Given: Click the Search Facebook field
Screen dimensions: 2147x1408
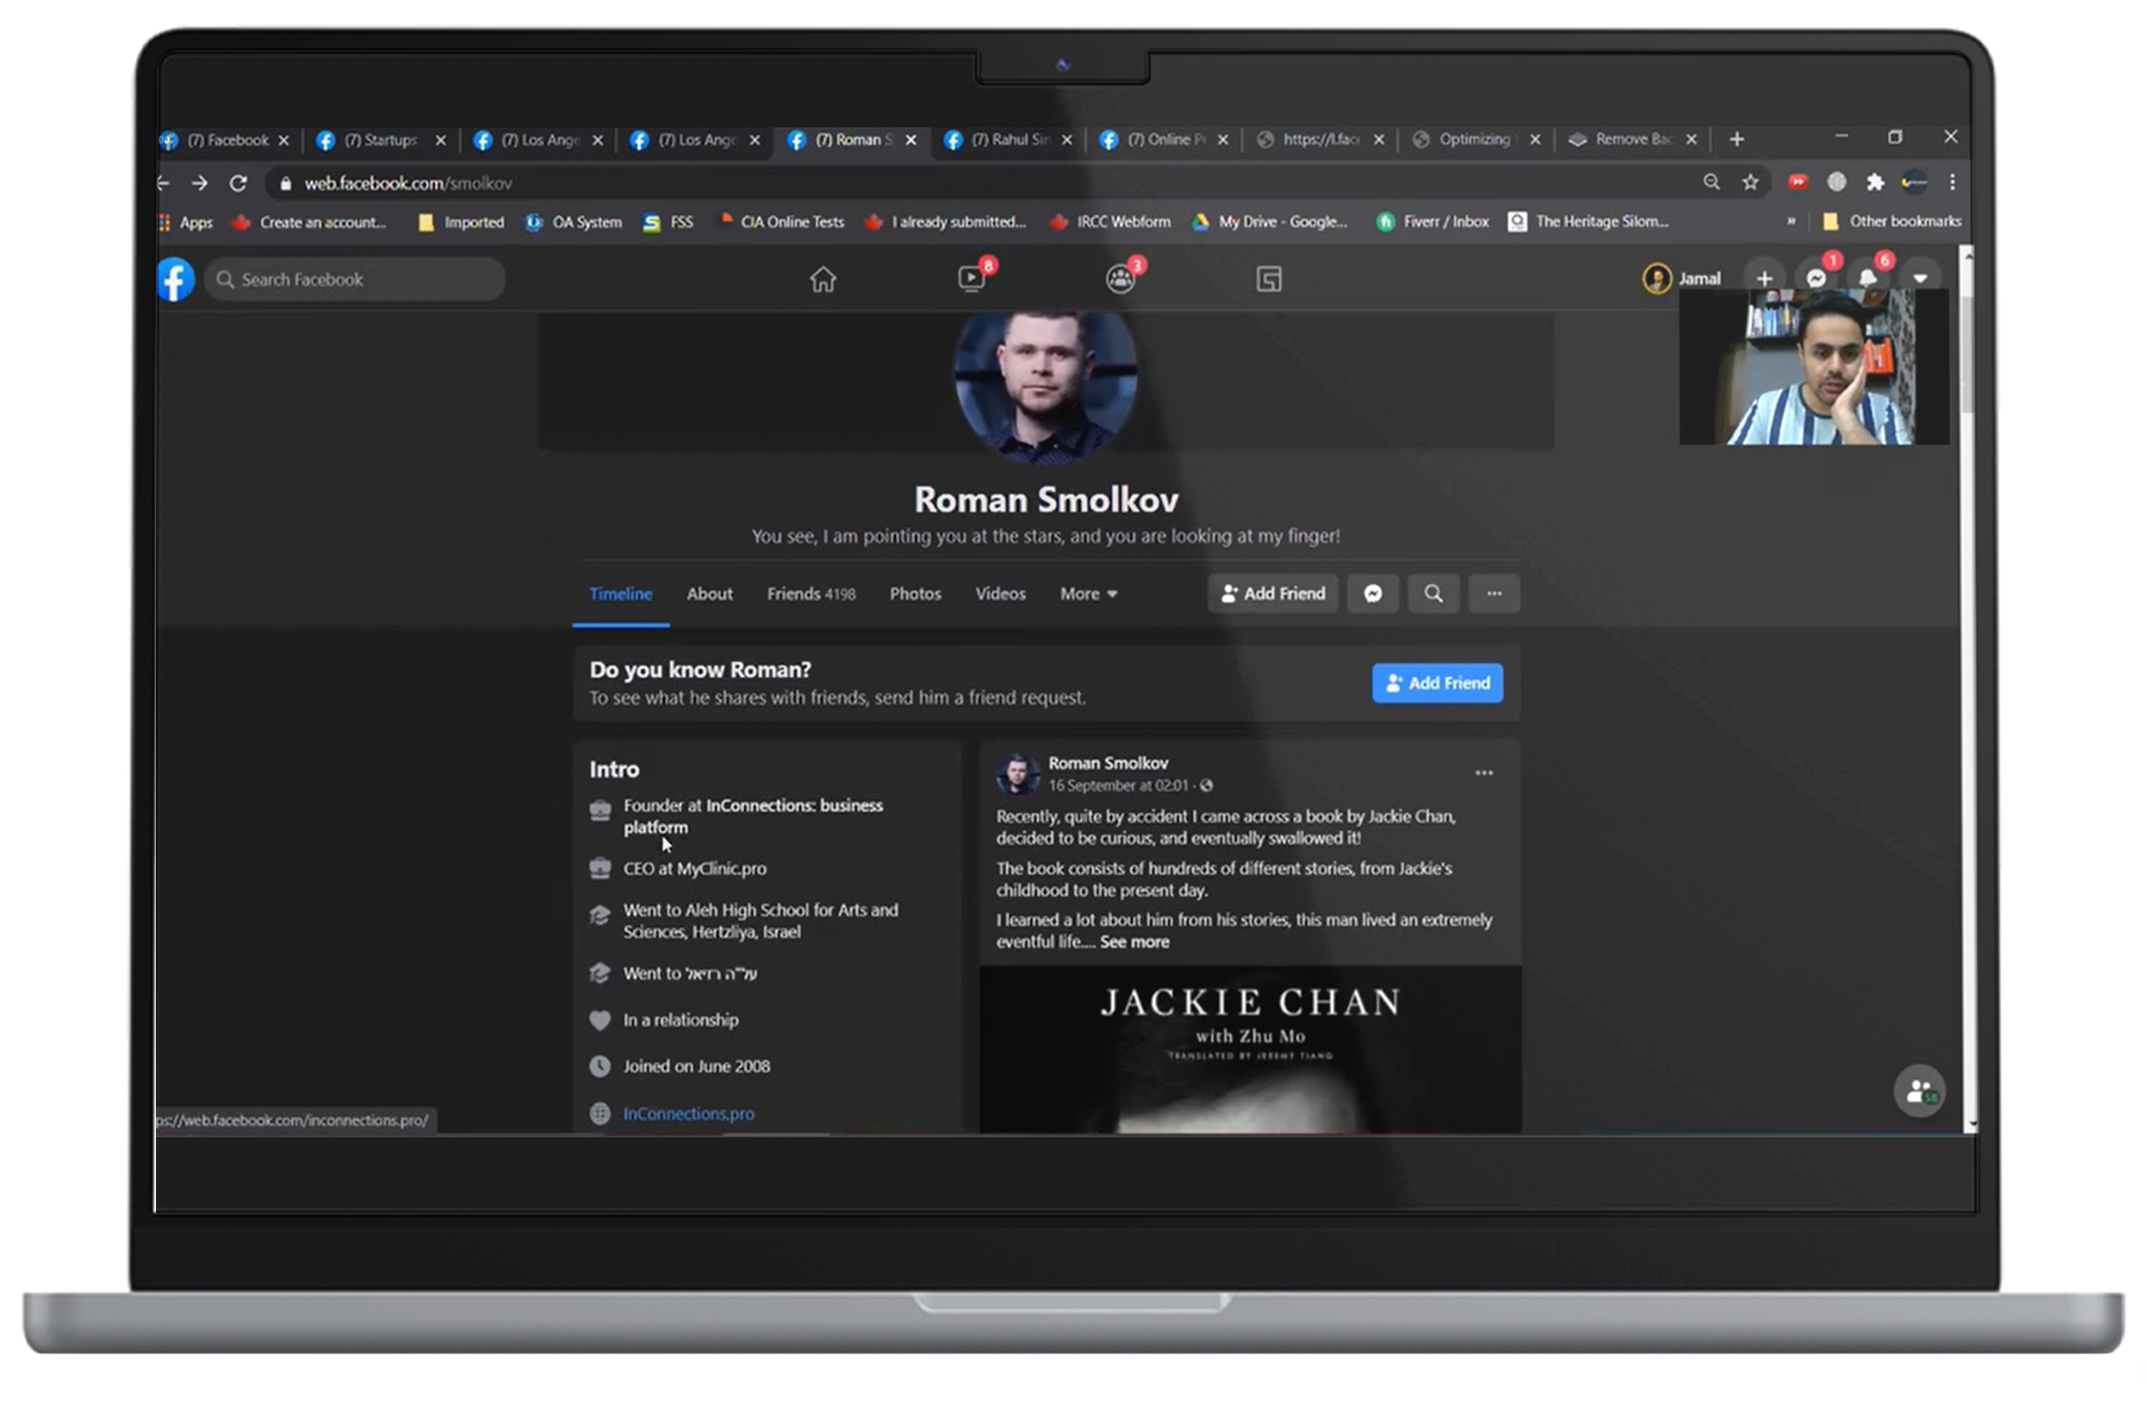Looking at the screenshot, I should [x=355, y=279].
